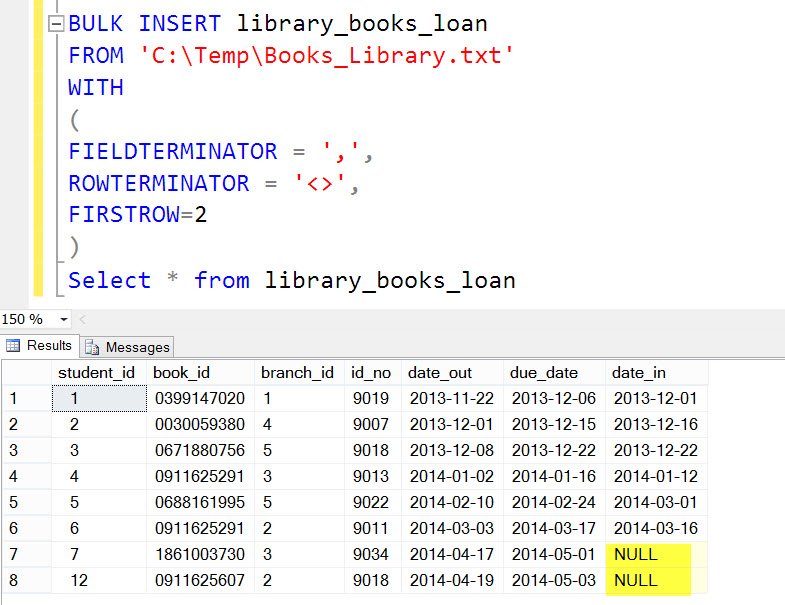The image size is (785, 605).
Task: Click the Results grid icon
Action: [x=13, y=346]
